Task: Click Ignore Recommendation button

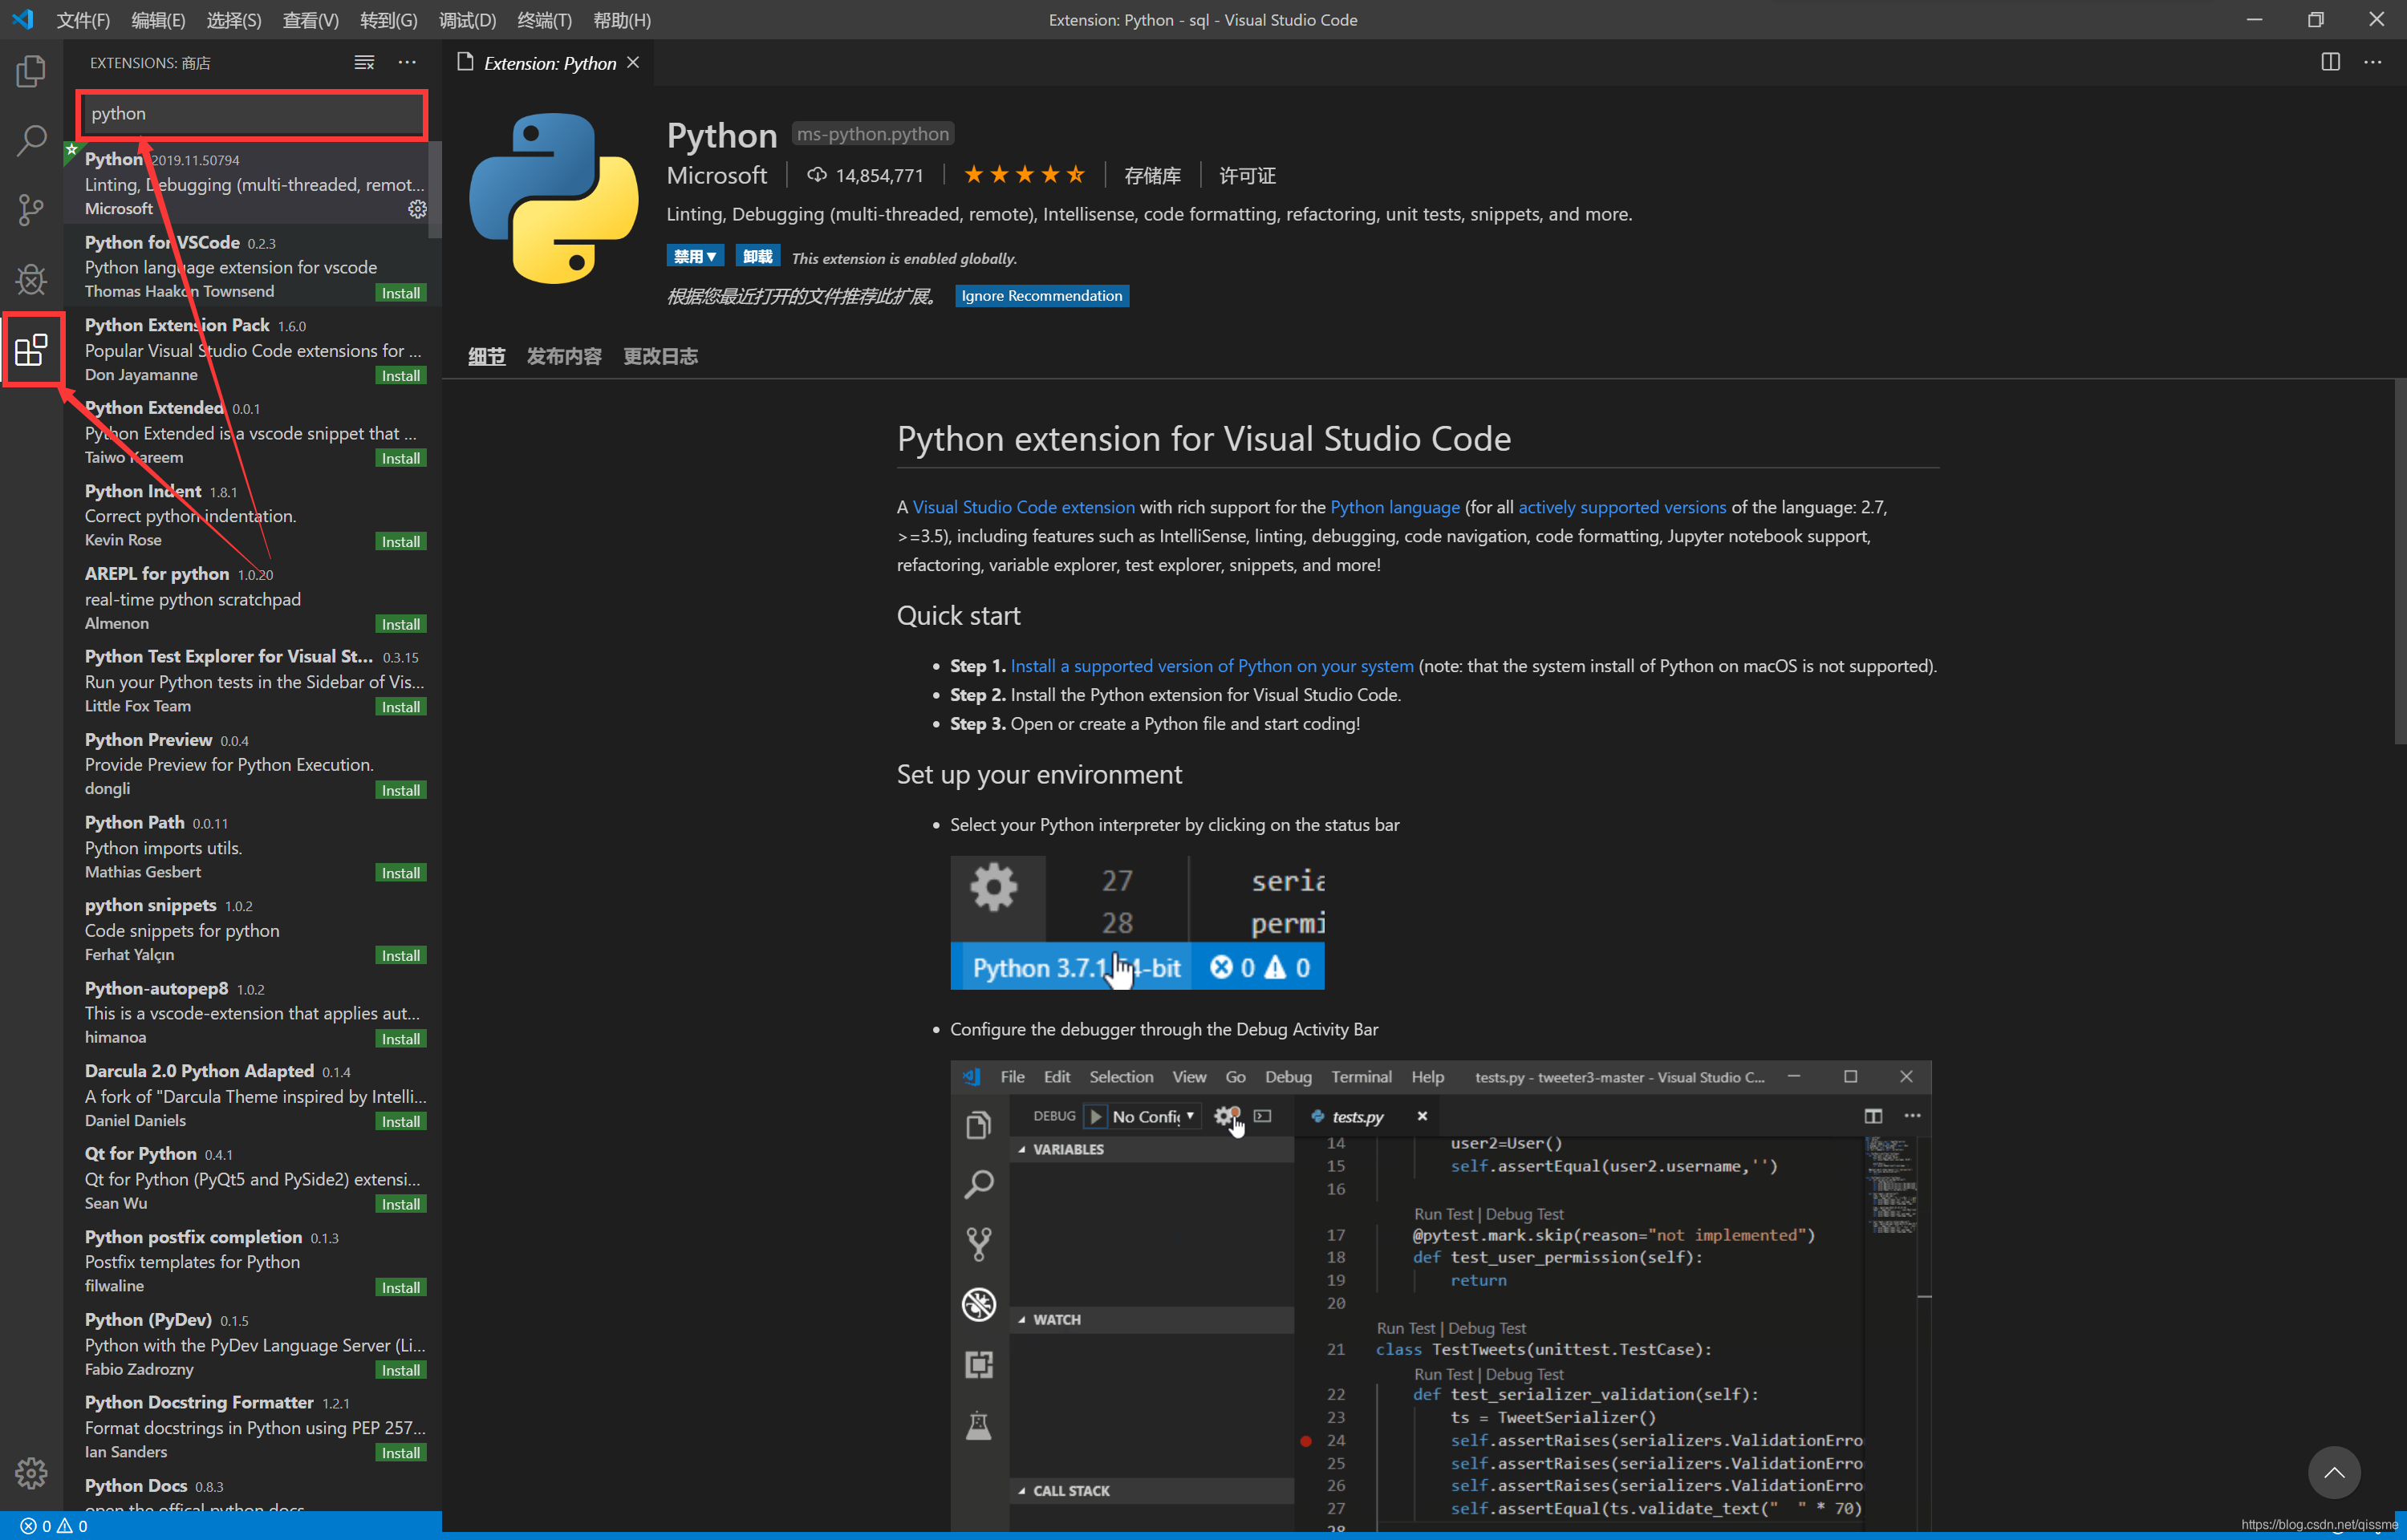Action: [x=1042, y=296]
